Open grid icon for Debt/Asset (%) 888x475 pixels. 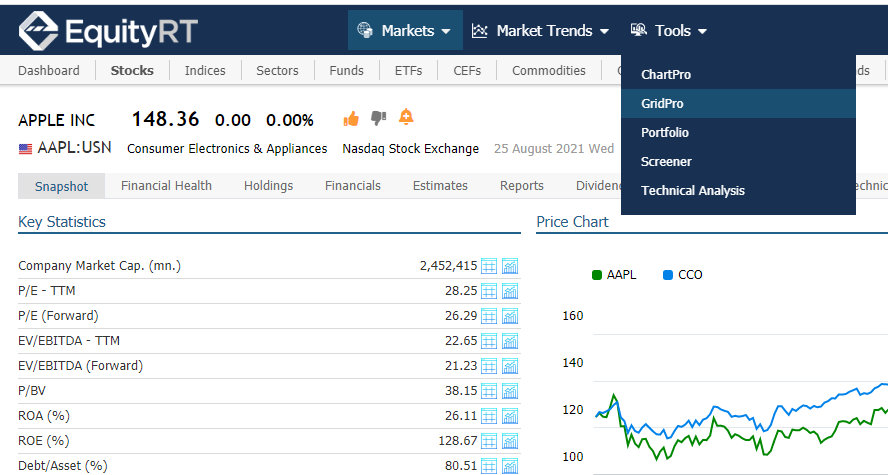pyautogui.click(x=489, y=465)
